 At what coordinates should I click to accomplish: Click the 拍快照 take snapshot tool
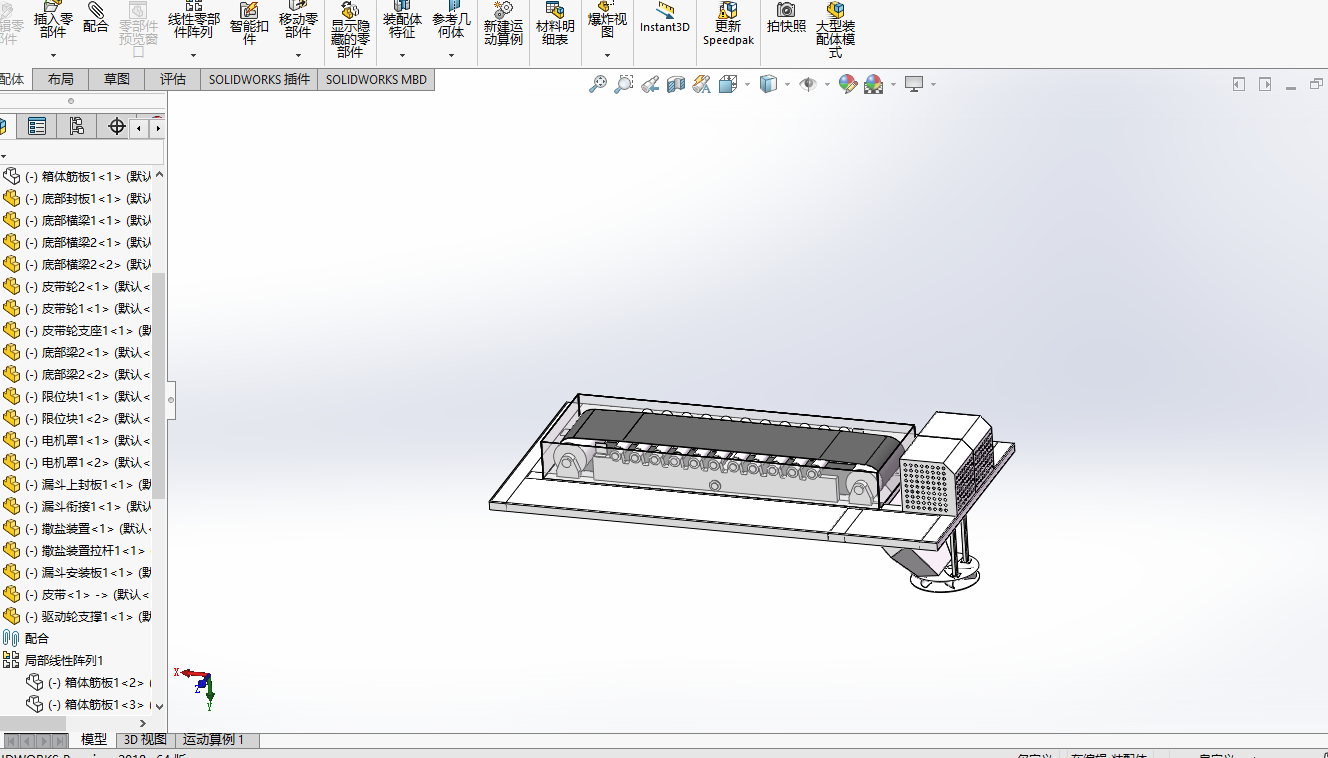pyautogui.click(x=786, y=18)
